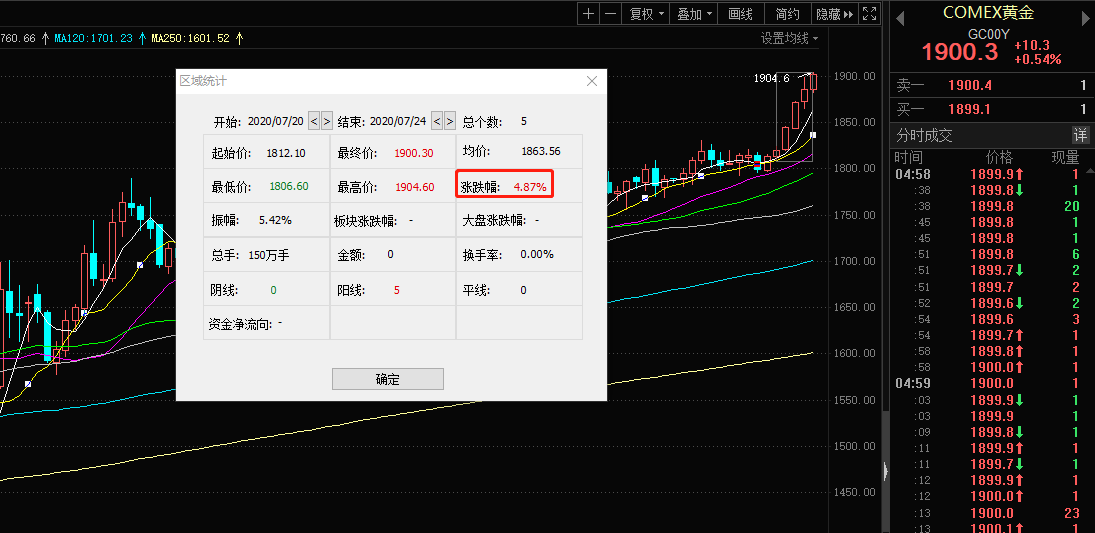This screenshot has height=533, width=1095.
Task: Open 设置均线 moving average settings
Action: (789, 38)
